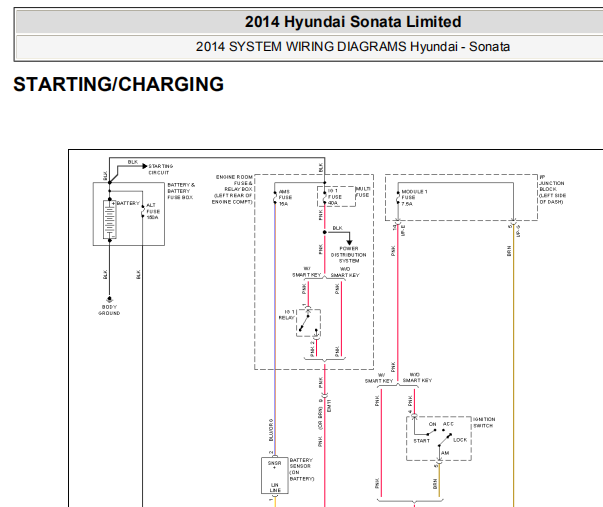Click the EM11 connector symbol

(325, 396)
